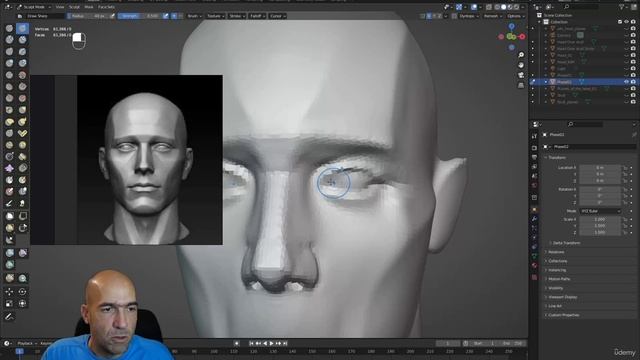Open the Falloff dropdown
The image size is (640, 360).
[257, 16]
